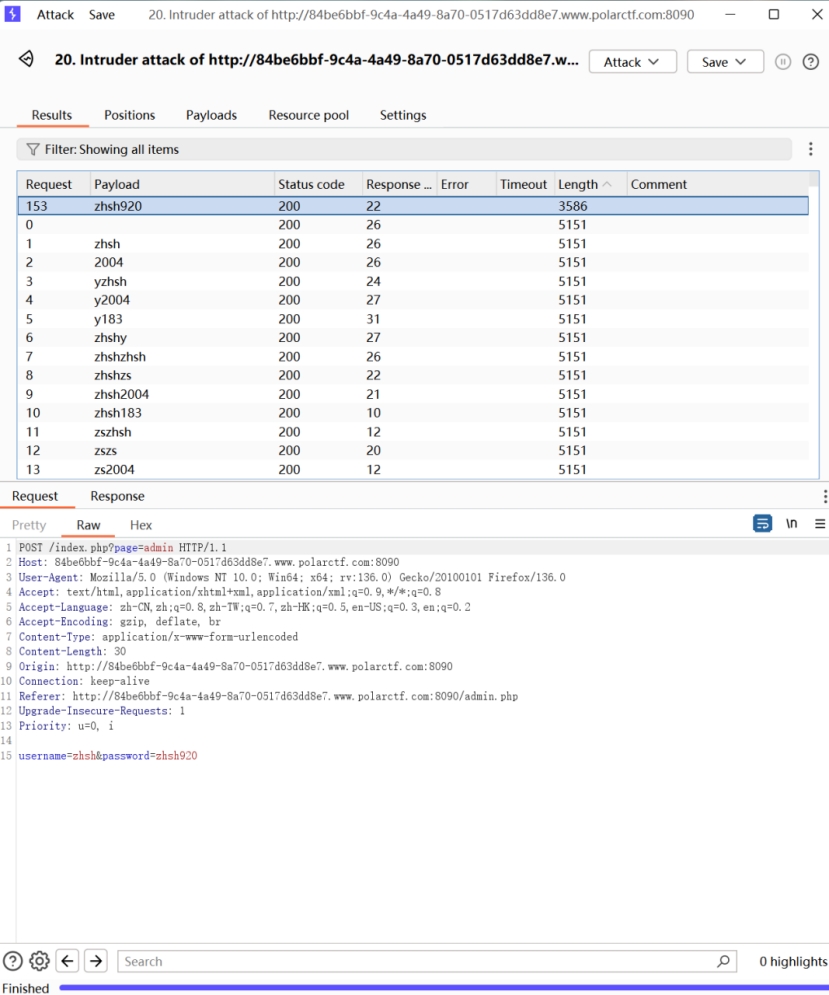This screenshot has height=995, width=829.
Task: Select result row with payload zszhsh
Action: pos(413,432)
